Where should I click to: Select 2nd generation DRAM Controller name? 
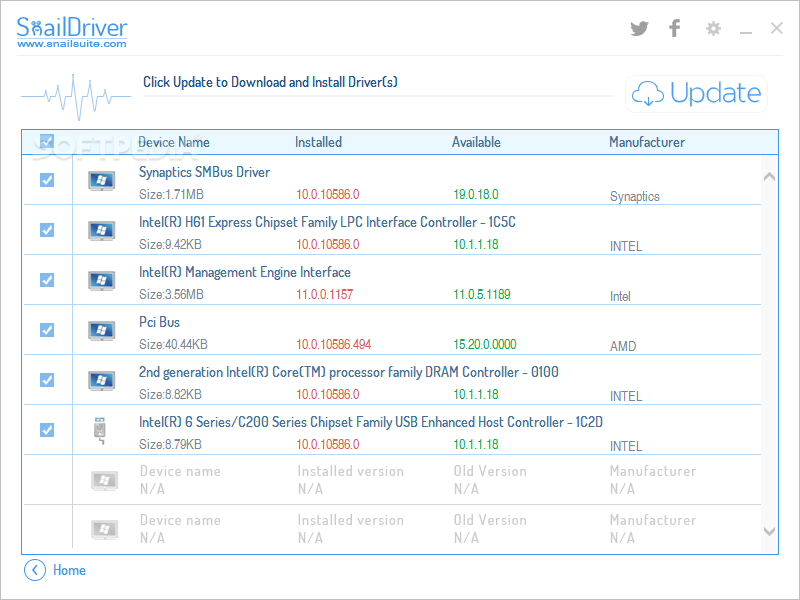pos(348,372)
